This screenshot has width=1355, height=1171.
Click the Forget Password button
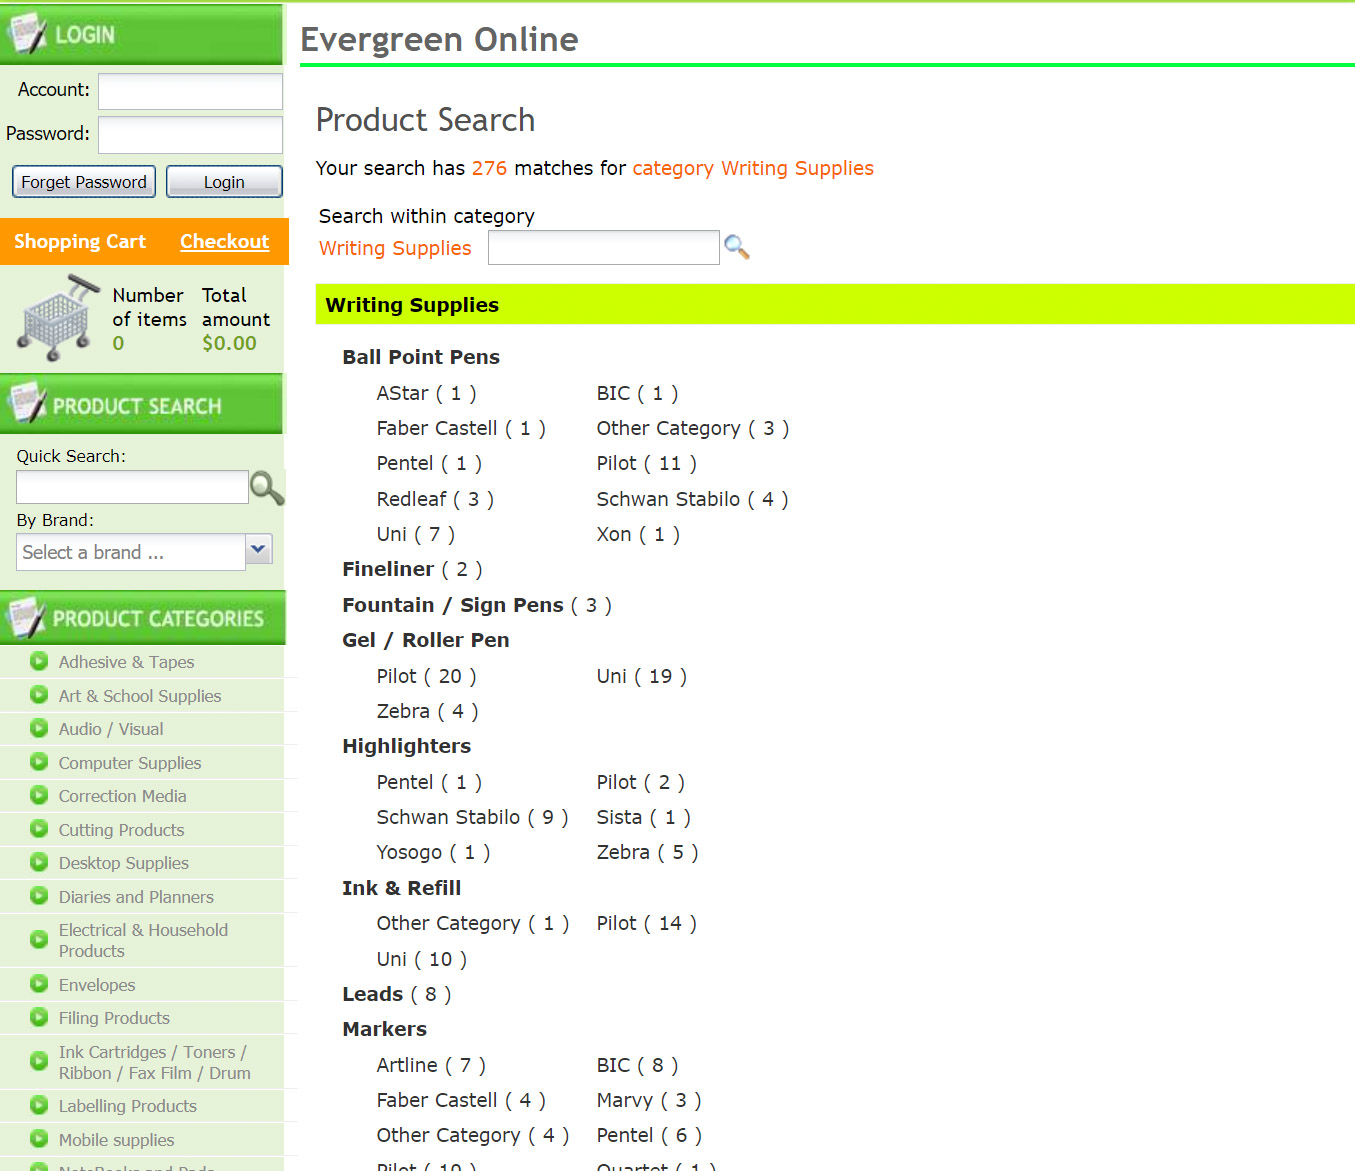[84, 182]
